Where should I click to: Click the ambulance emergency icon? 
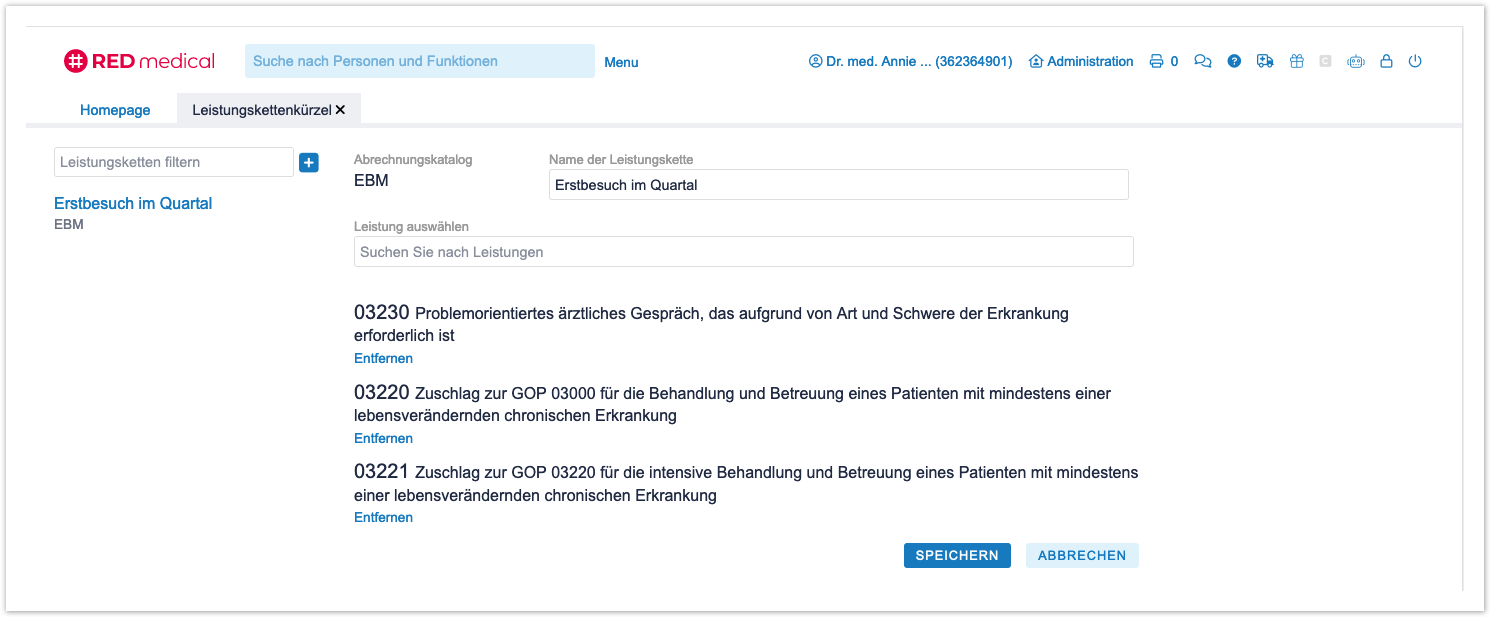point(1265,61)
